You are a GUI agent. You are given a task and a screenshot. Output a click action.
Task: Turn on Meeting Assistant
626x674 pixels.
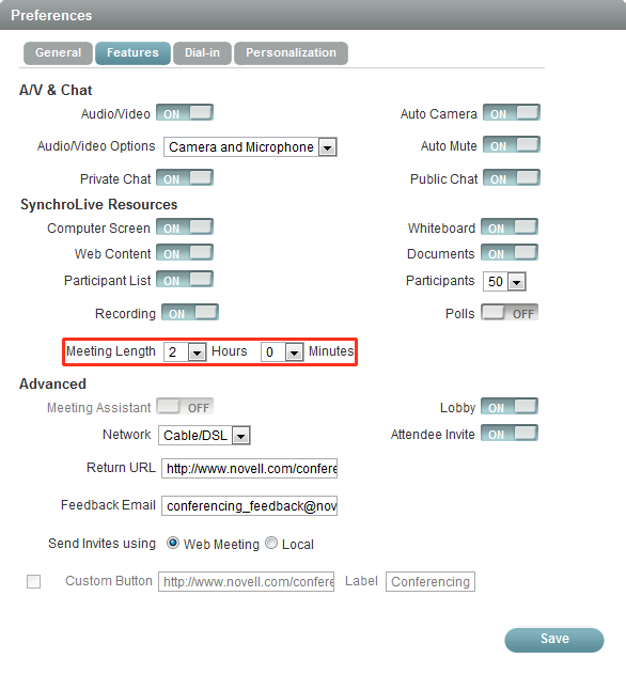pos(185,406)
